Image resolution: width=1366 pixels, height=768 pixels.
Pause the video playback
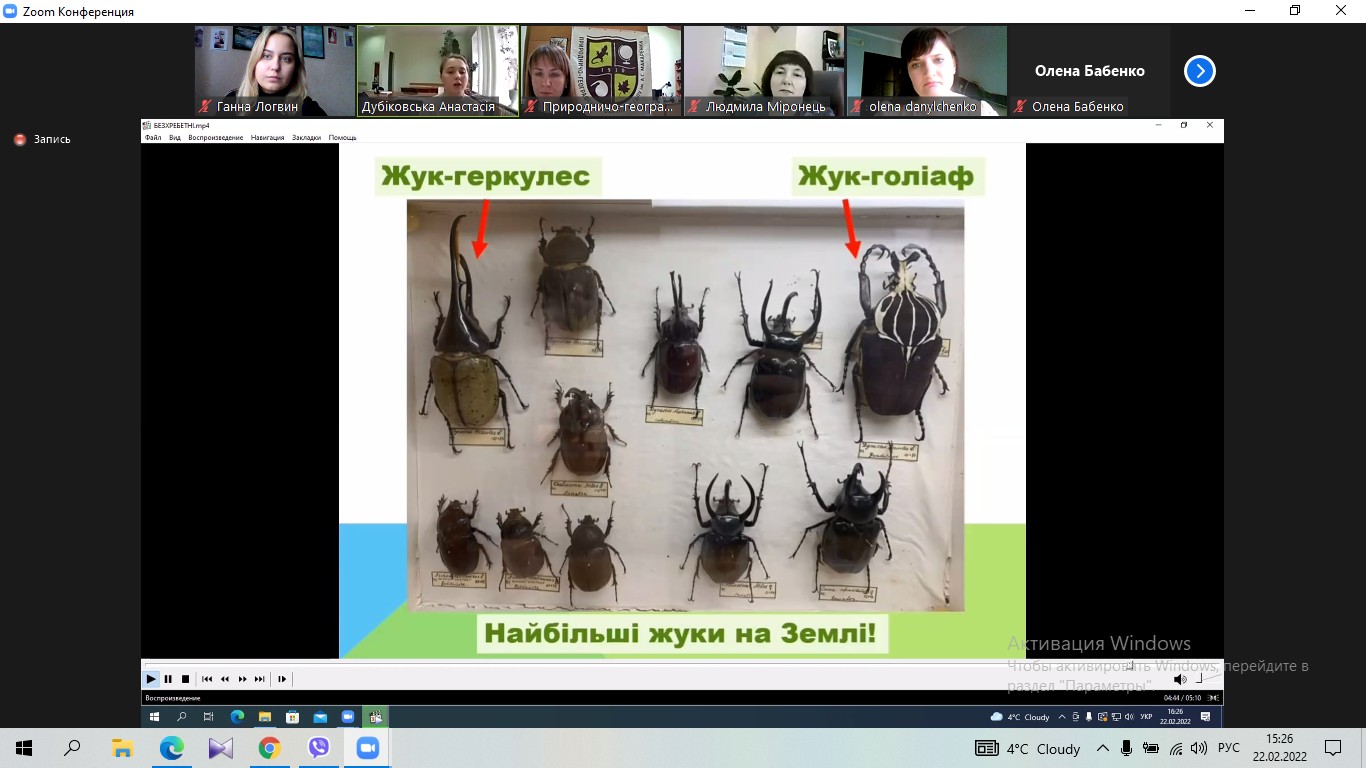coord(168,679)
